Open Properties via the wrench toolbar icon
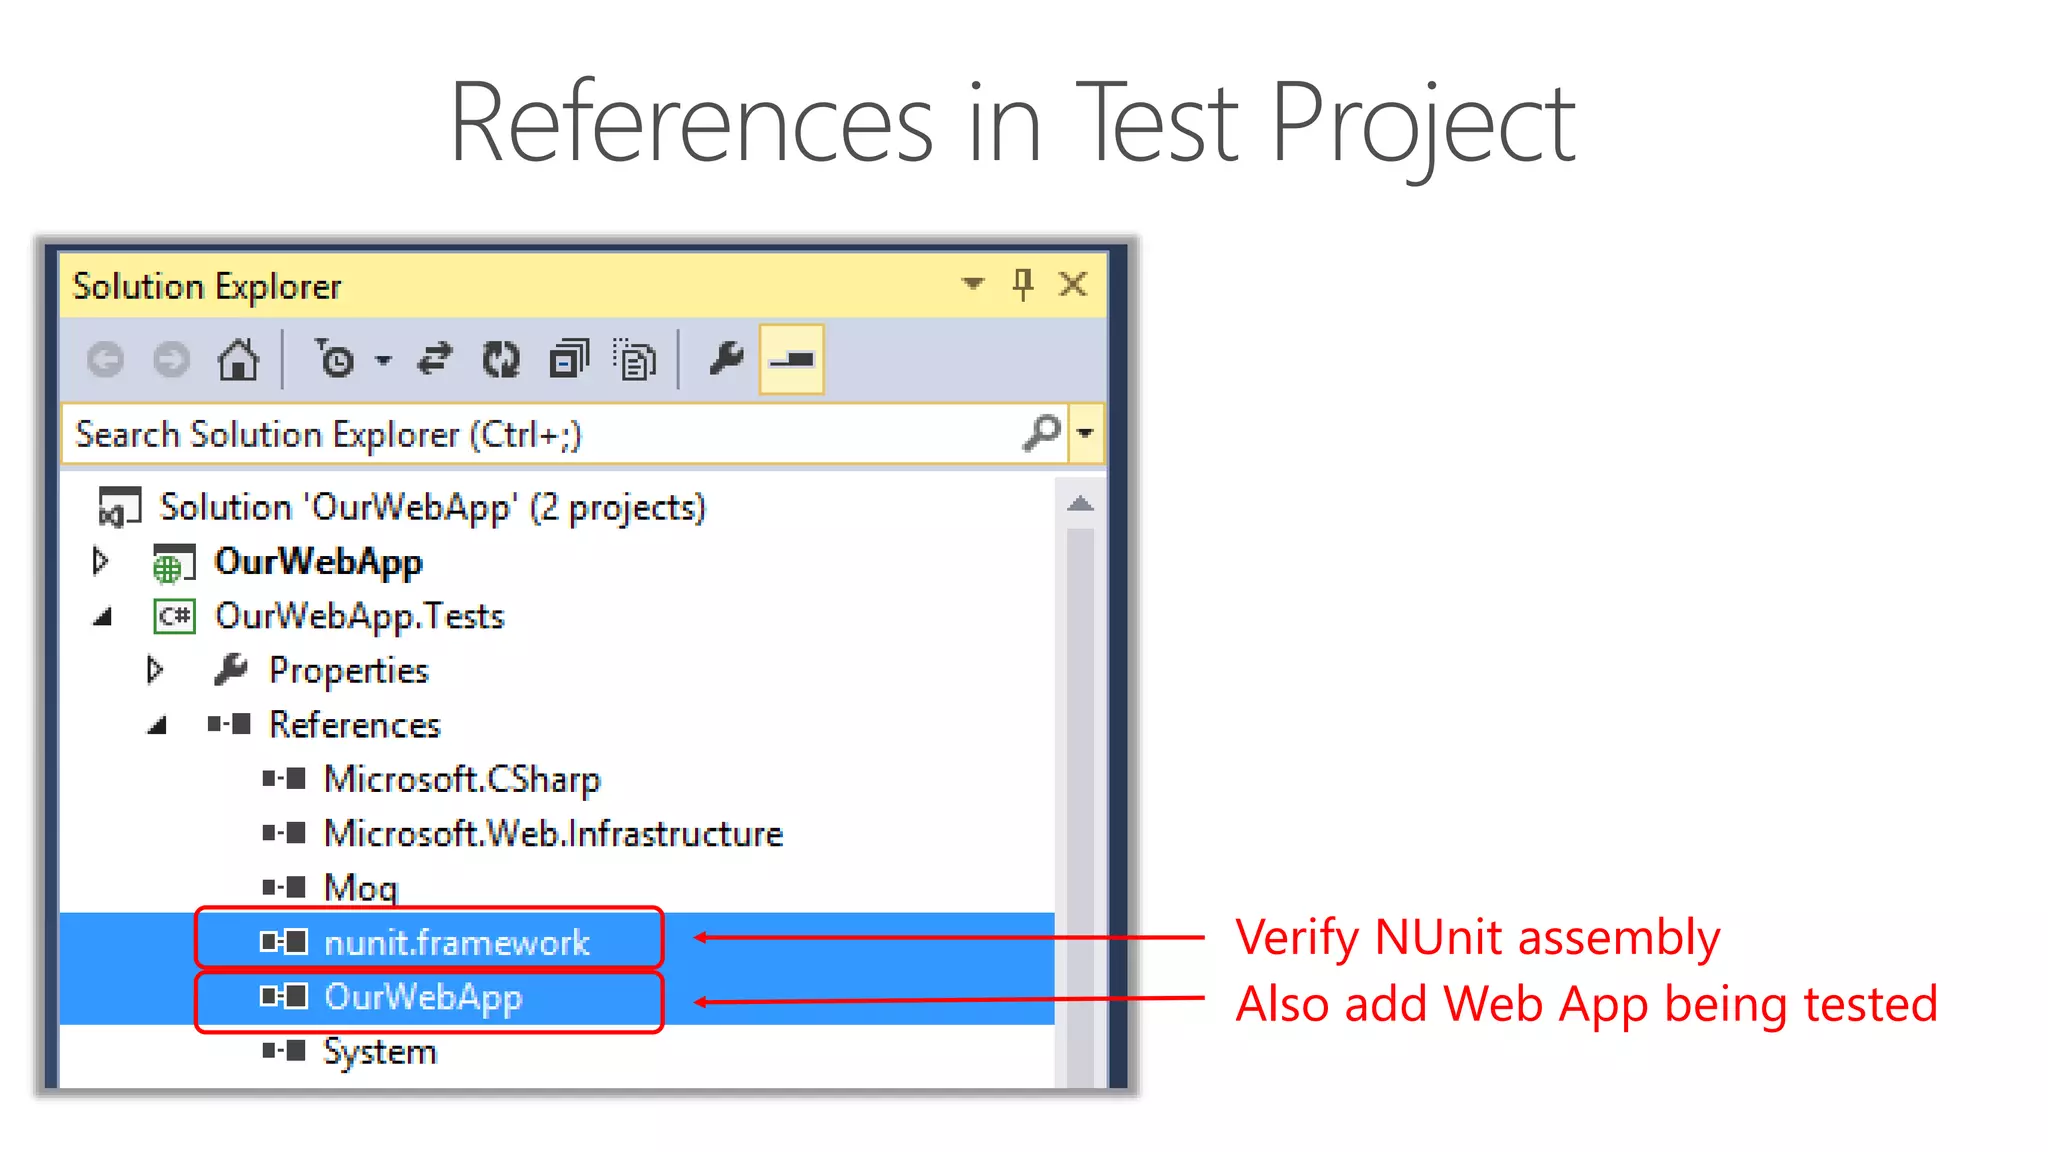 point(726,358)
